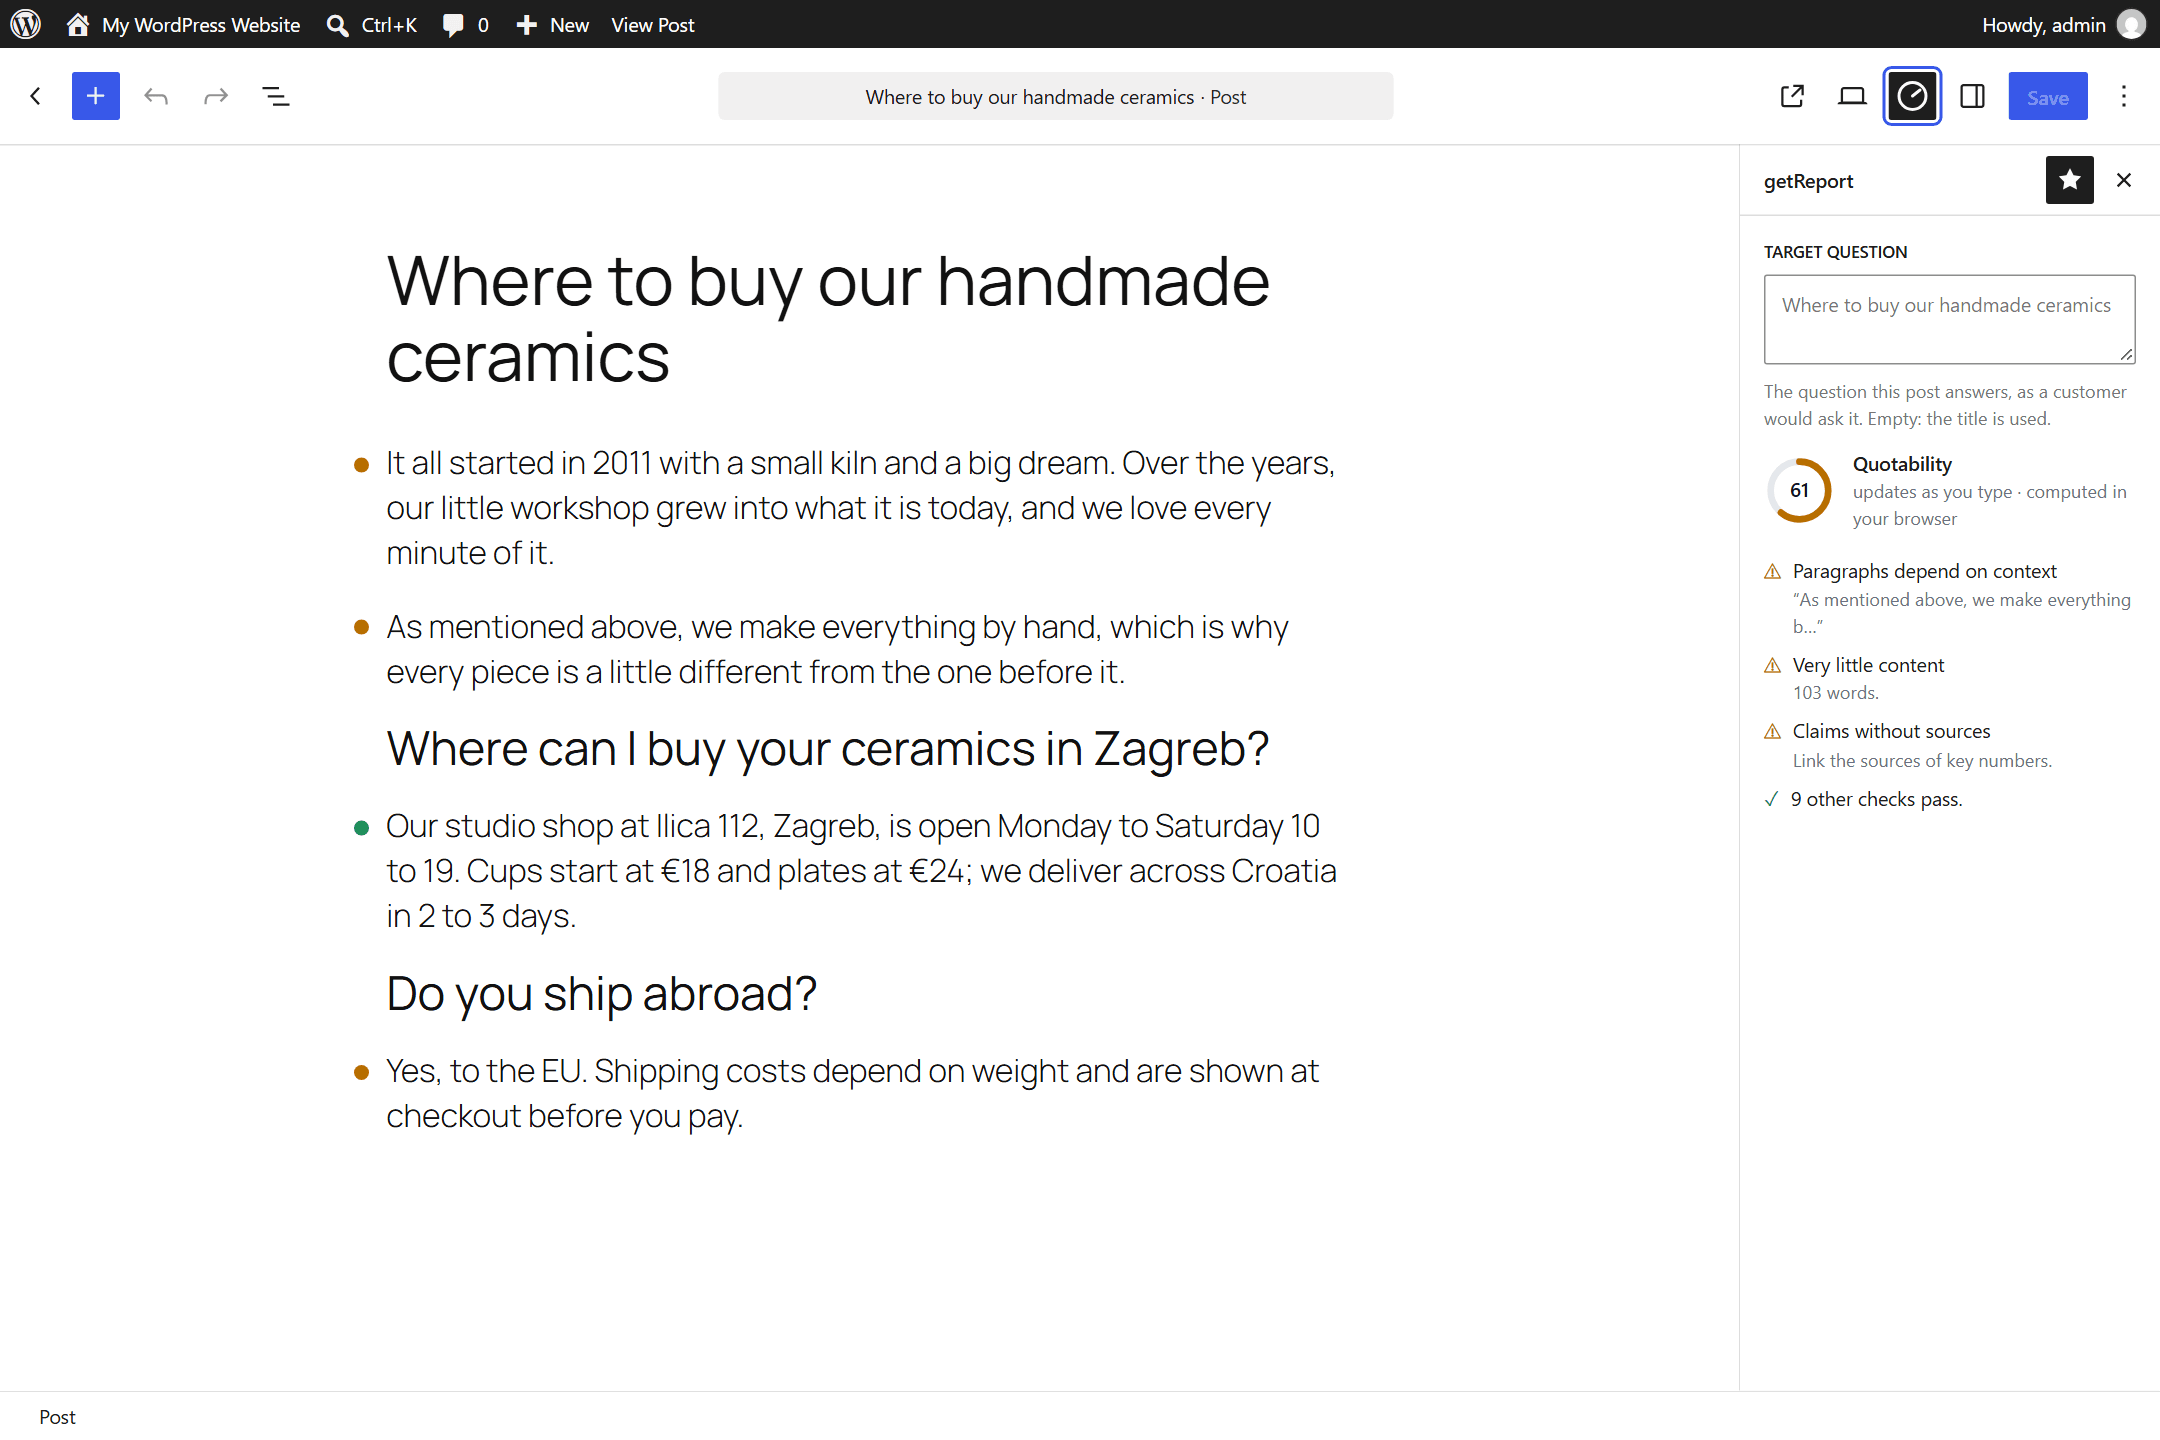Focus the Target Question text field
This screenshot has width=2160, height=1440.
[x=1949, y=319]
